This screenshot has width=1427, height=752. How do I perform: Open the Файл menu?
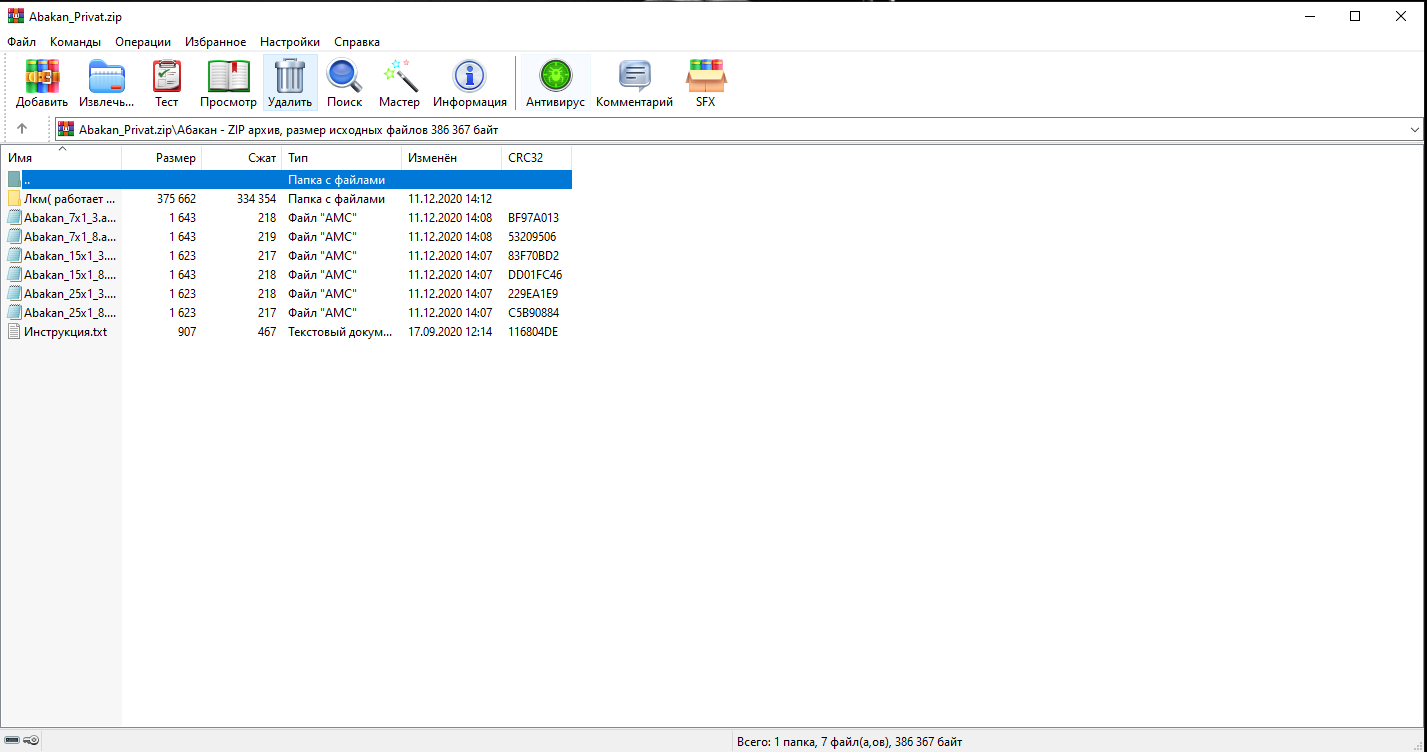click(21, 42)
